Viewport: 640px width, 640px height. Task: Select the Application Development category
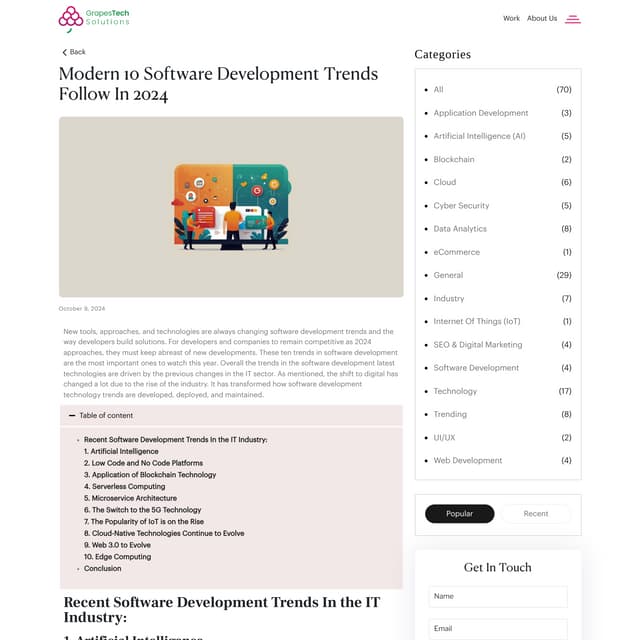click(x=480, y=113)
